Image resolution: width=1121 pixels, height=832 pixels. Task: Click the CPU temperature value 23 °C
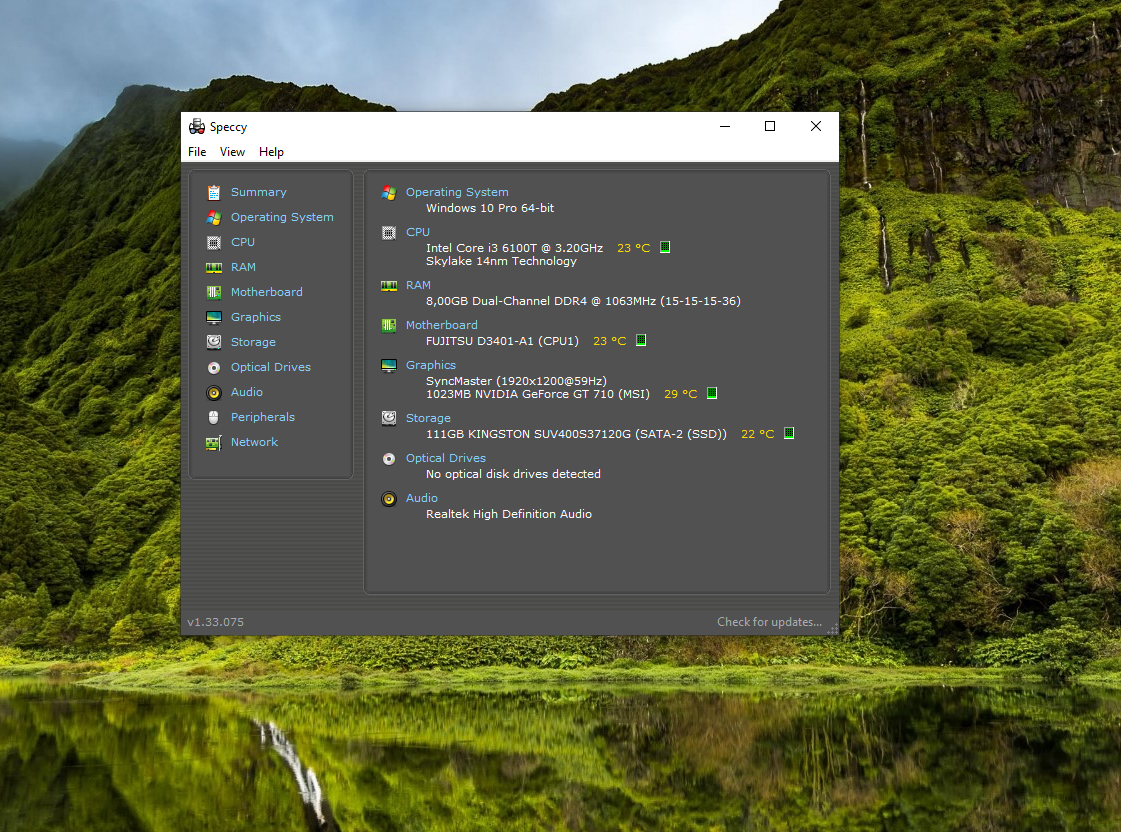click(633, 248)
